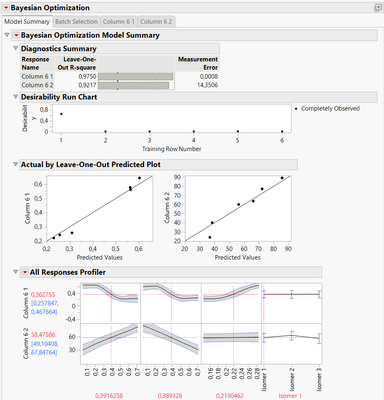Click the Completely Observed legend entry
Viewport: 384px width, 400px height.
(x=327, y=109)
